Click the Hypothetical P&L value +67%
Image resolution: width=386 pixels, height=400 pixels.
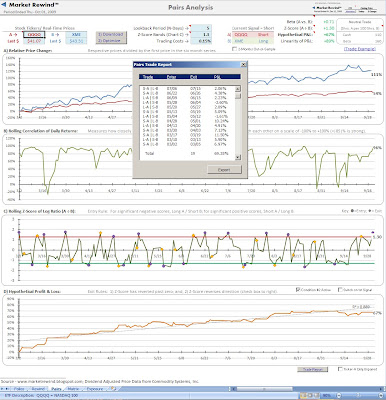click(x=329, y=35)
